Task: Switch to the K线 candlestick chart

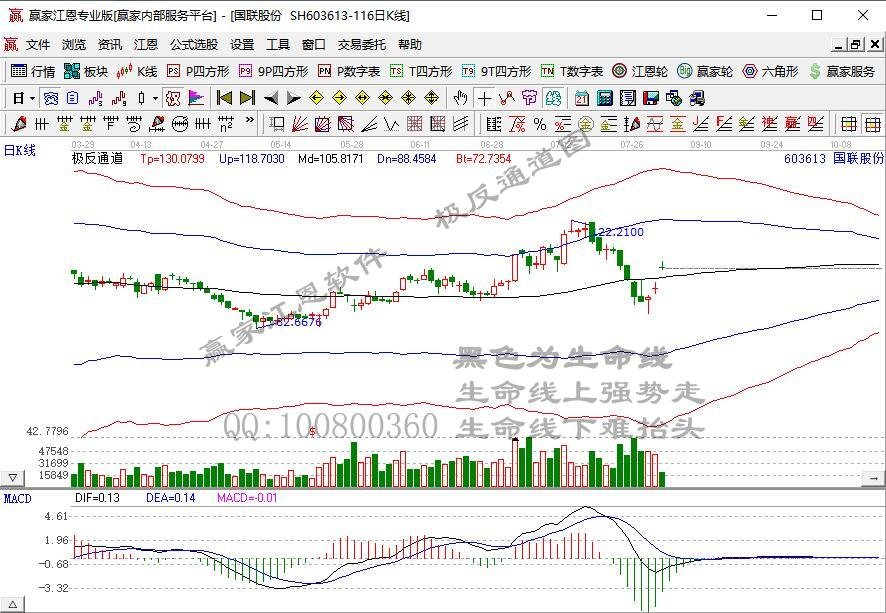Action: [x=136, y=71]
